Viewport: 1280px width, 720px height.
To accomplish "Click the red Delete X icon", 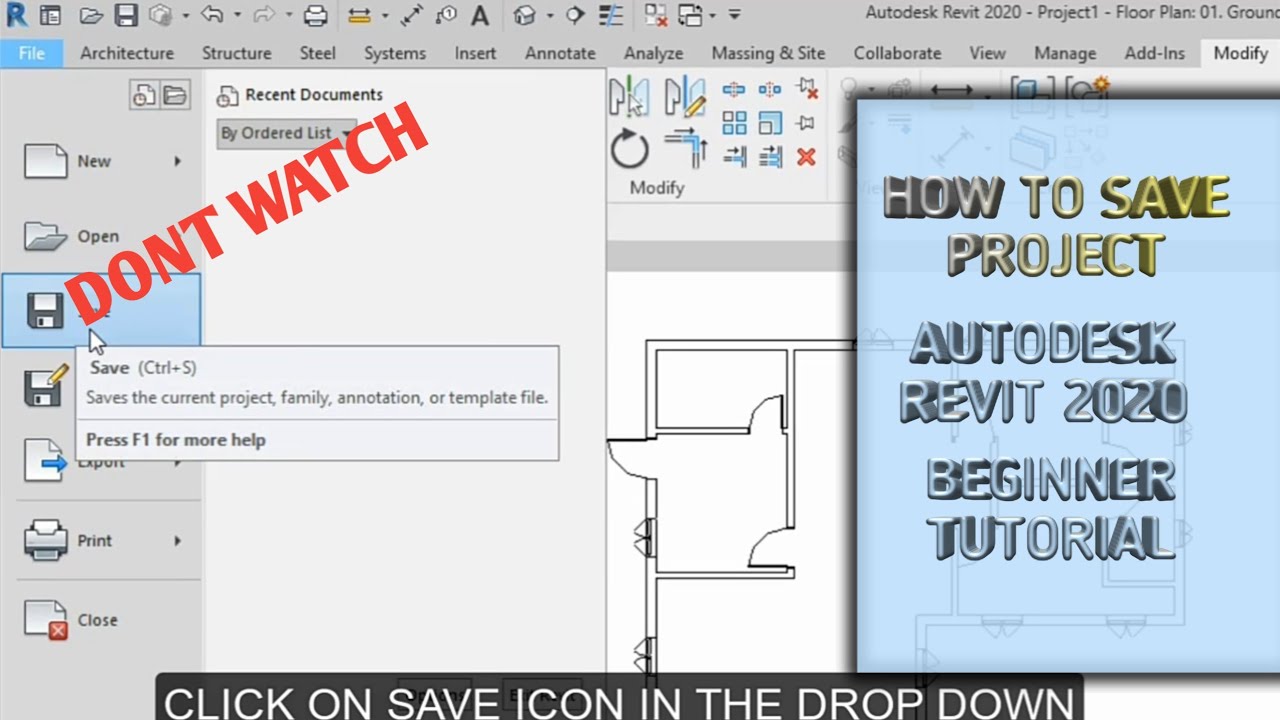I will click(806, 157).
